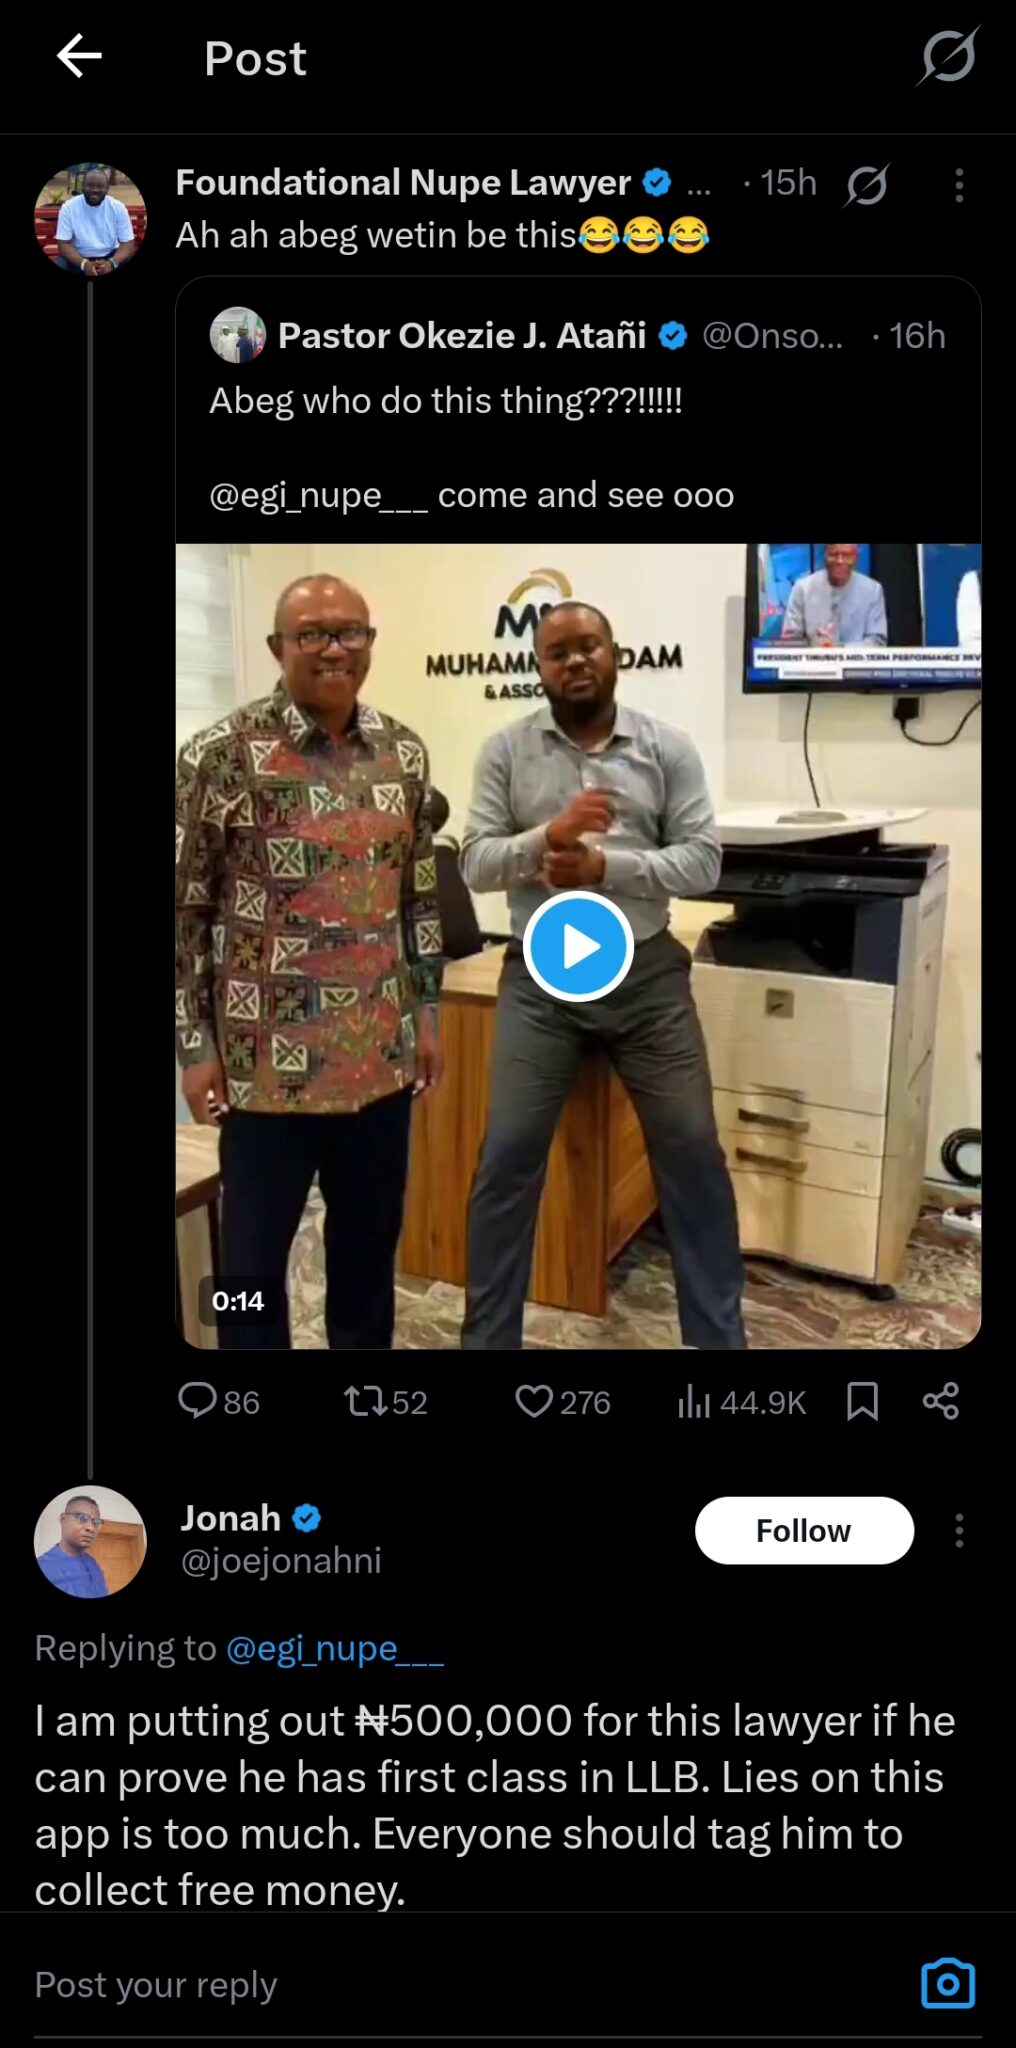Viewport: 1016px width, 2048px height.
Task: Open more options on Jonah's reply
Action: point(958,1530)
